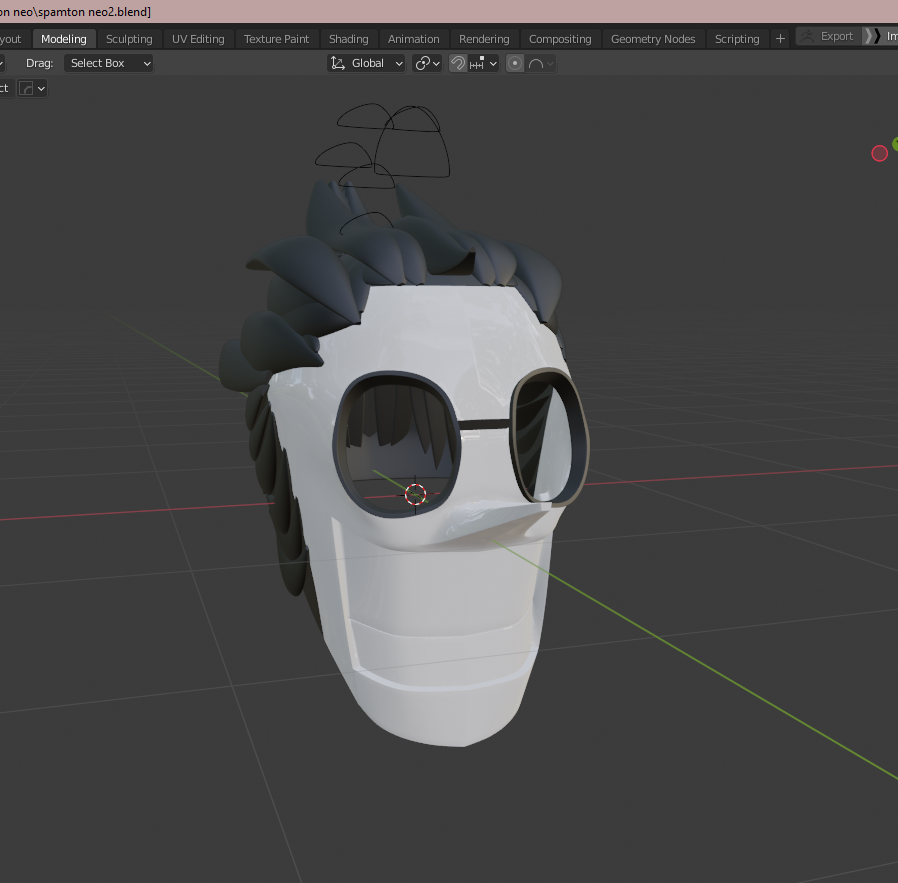Viewport: 898px width, 883px height.
Task: Add a new workspace with plus icon
Action: point(780,39)
